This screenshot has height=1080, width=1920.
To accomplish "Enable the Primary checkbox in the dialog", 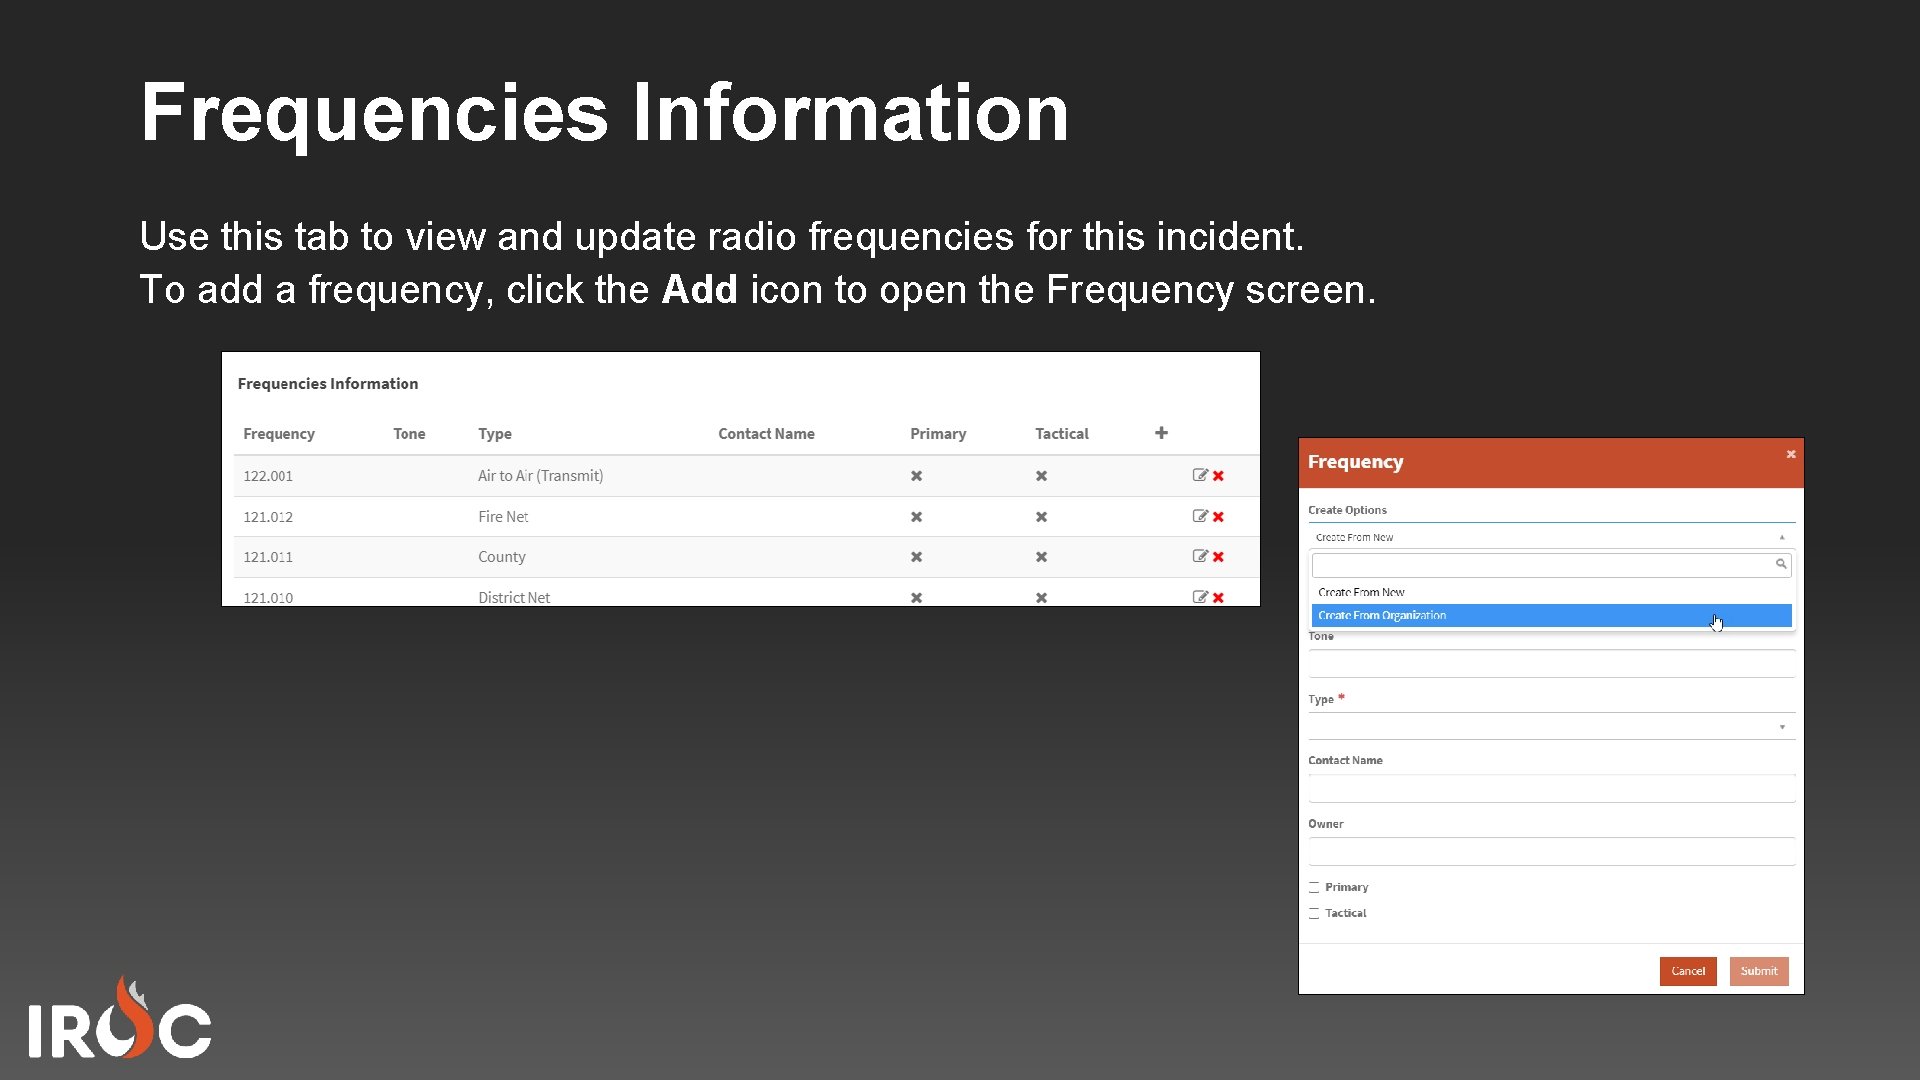I will [1314, 886].
